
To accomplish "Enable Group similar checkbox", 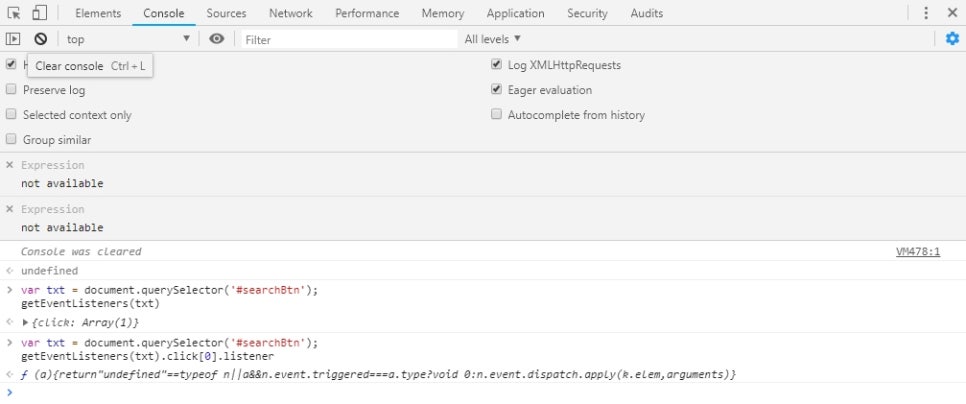I will [x=10, y=140].
